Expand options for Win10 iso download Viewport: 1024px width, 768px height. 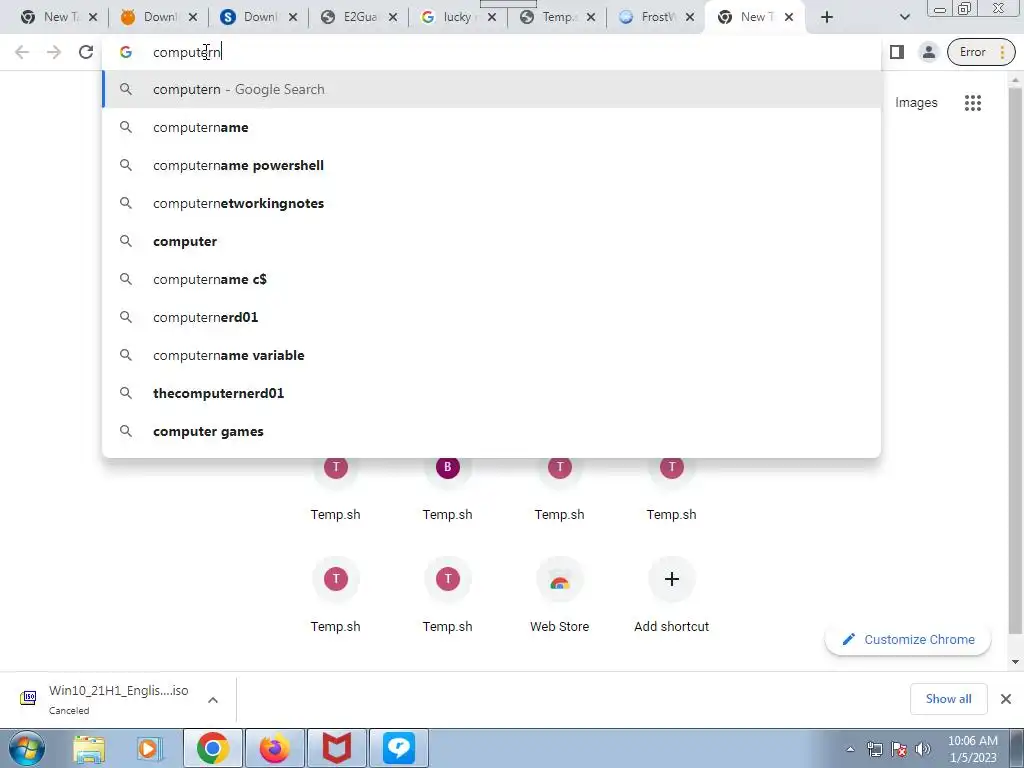(213, 700)
